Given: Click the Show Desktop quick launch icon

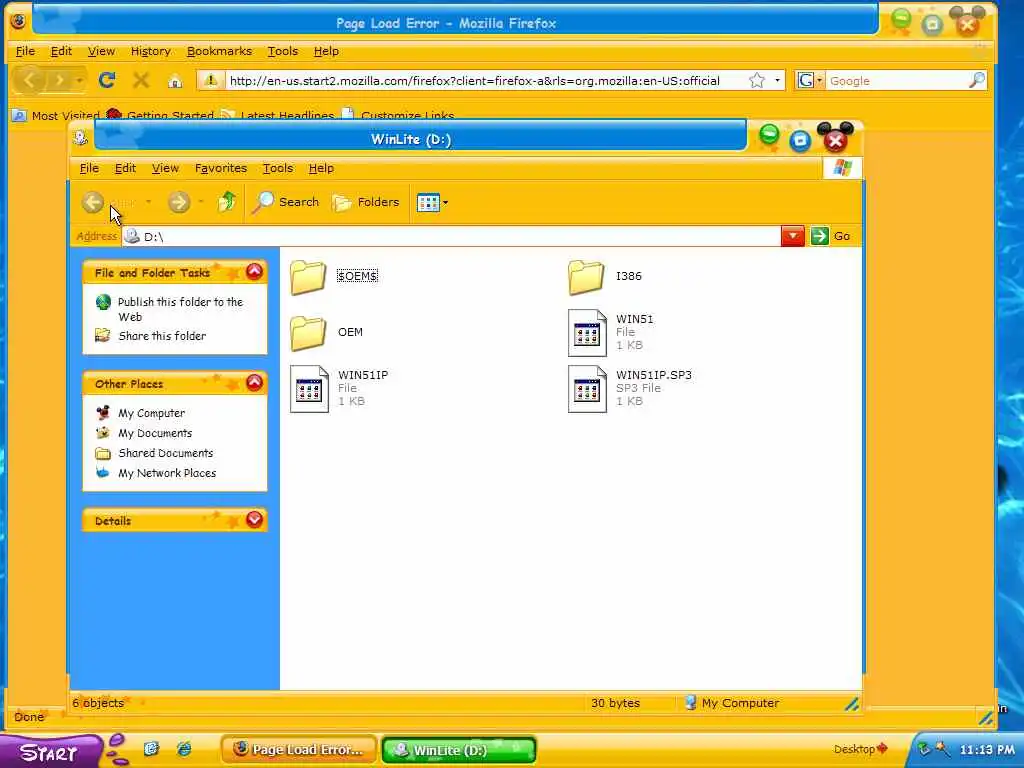Looking at the screenshot, I should (x=152, y=749).
